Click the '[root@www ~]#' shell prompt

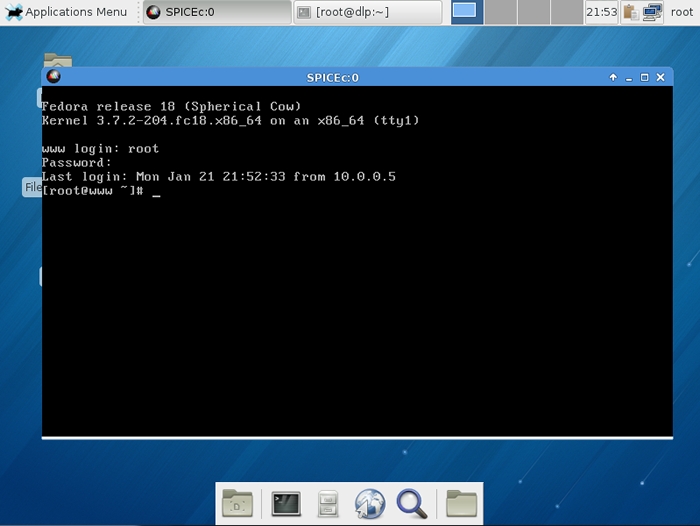coord(93,191)
